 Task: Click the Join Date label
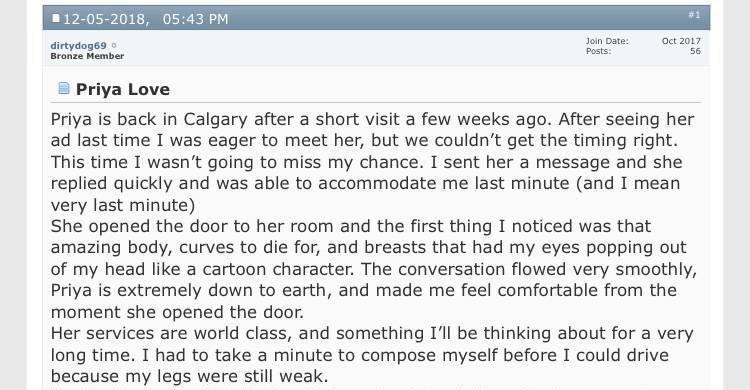607,41
